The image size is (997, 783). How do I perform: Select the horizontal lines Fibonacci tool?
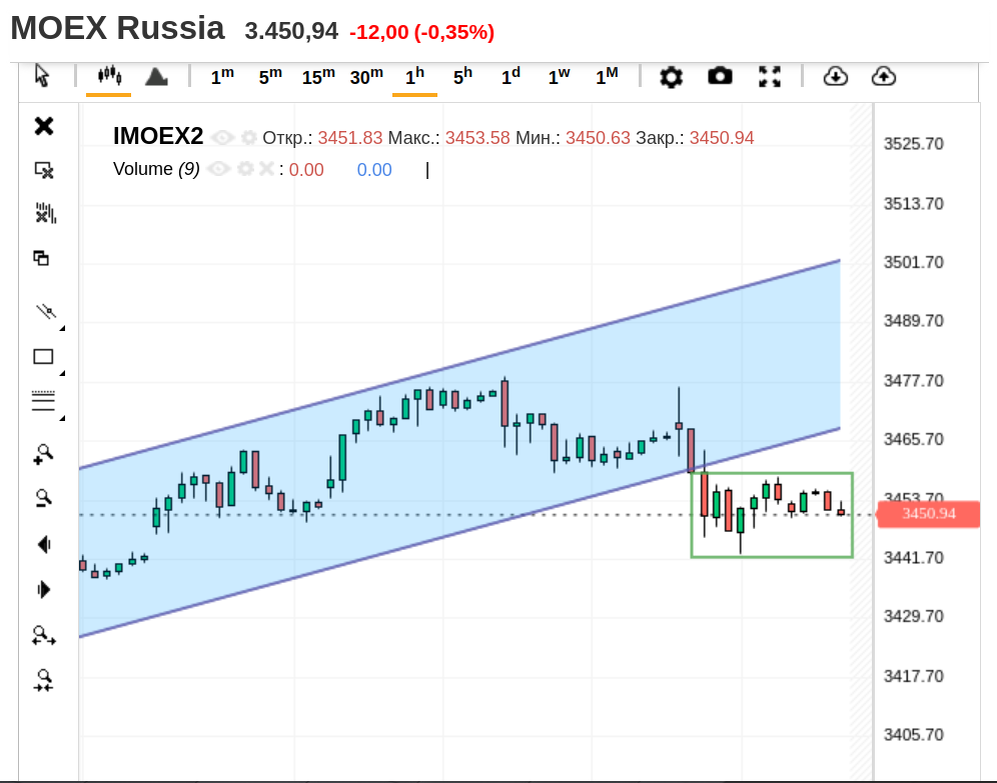[x=43, y=401]
